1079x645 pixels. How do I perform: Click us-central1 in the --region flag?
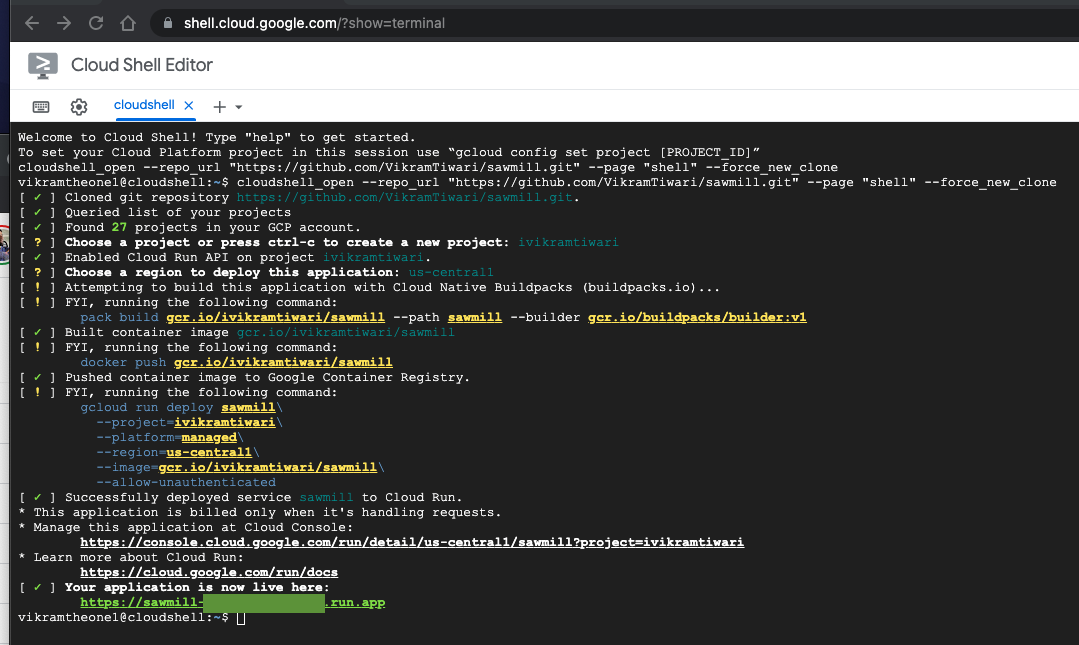tap(209, 452)
